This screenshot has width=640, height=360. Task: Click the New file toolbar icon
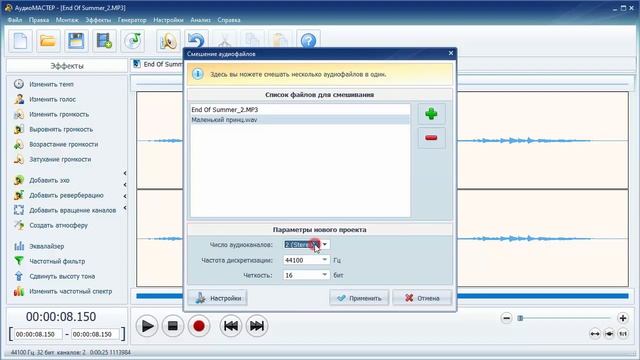[x=20, y=41]
